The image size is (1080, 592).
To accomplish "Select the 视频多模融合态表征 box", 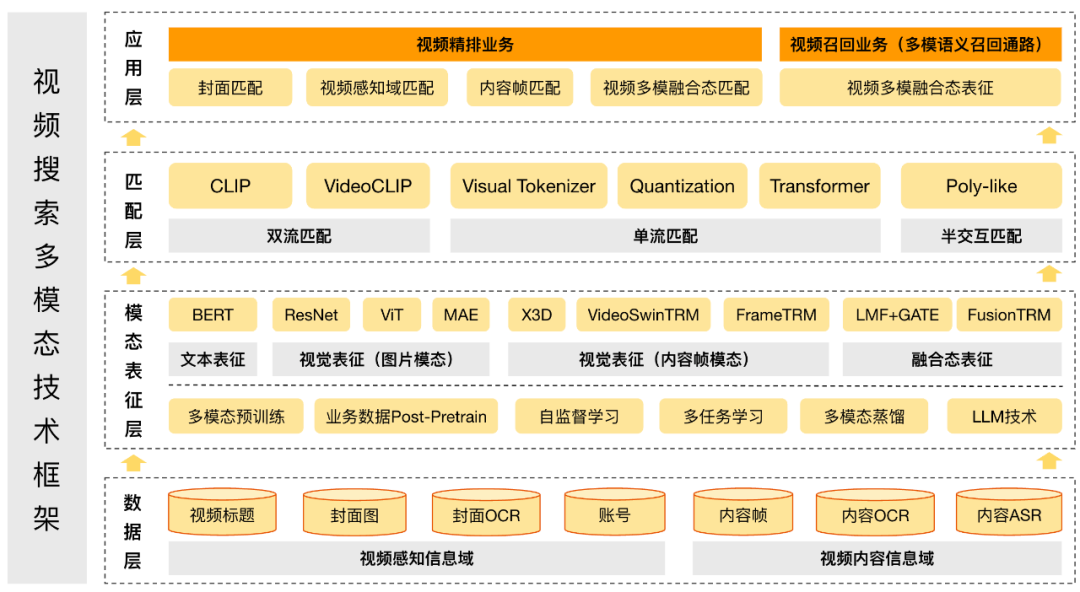I will click(x=920, y=88).
